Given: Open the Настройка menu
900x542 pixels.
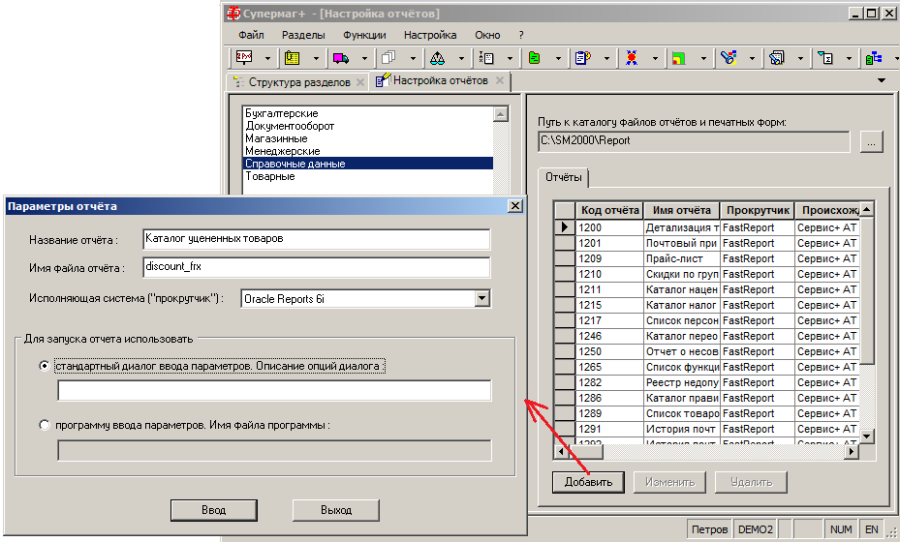Looking at the screenshot, I should click(430, 35).
